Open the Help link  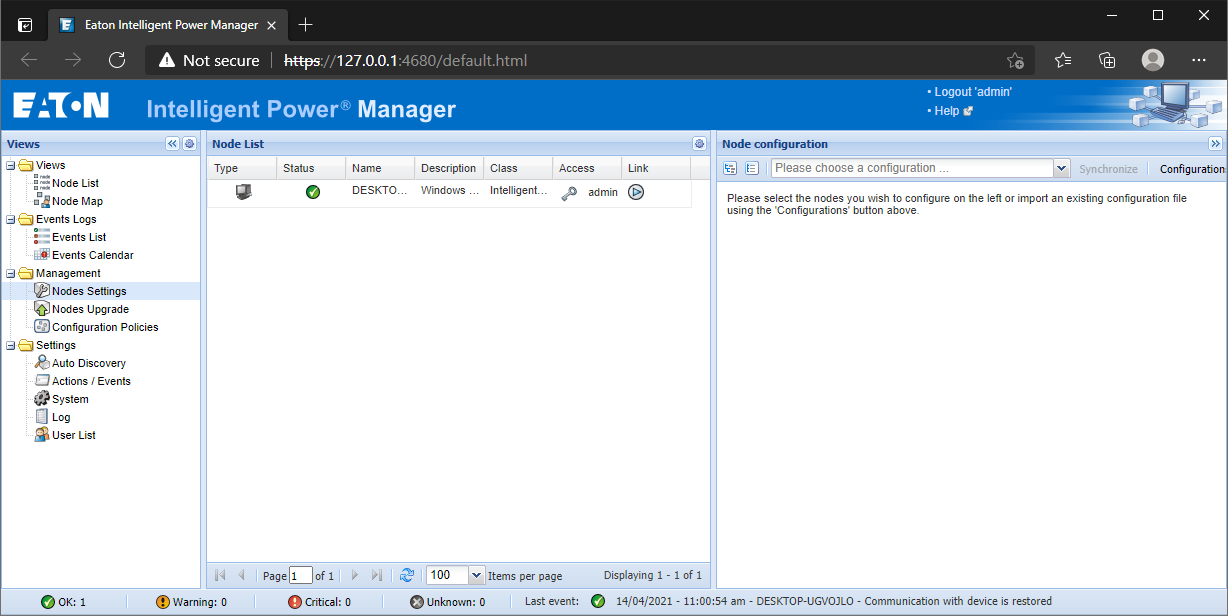tap(947, 111)
